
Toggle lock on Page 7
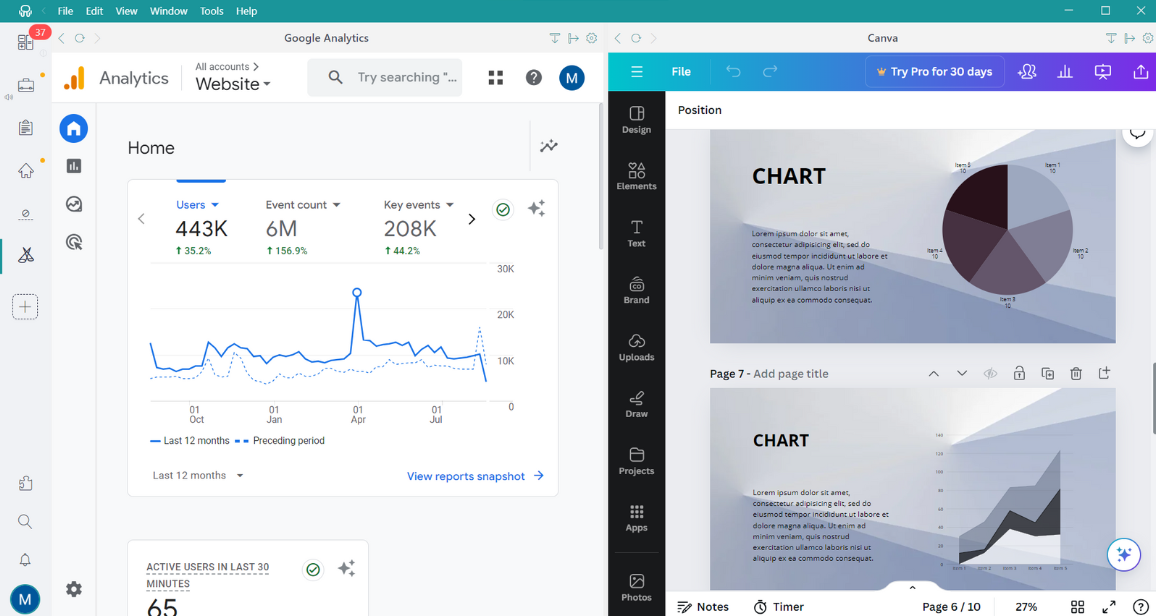pos(1019,374)
